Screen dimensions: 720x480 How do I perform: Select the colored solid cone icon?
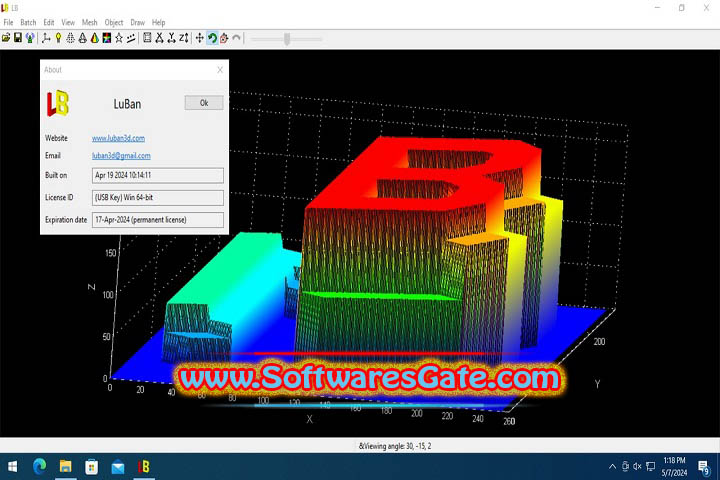[x=95, y=38]
